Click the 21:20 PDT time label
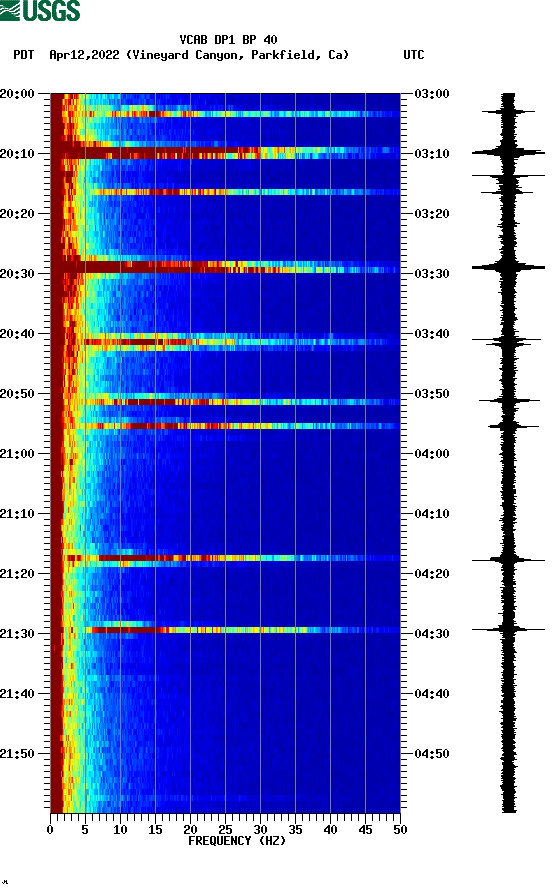This screenshot has height=893, width=552. click(x=17, y=574)
